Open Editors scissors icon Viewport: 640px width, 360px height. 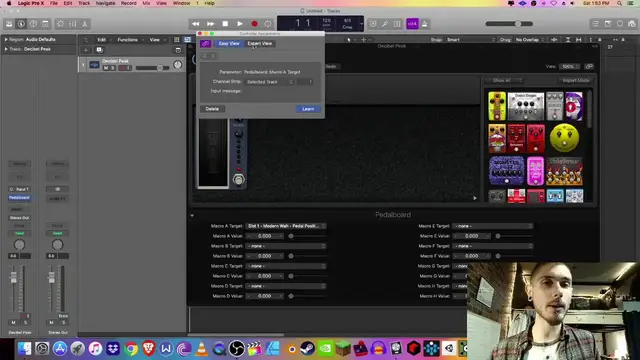tap(84, 24)
